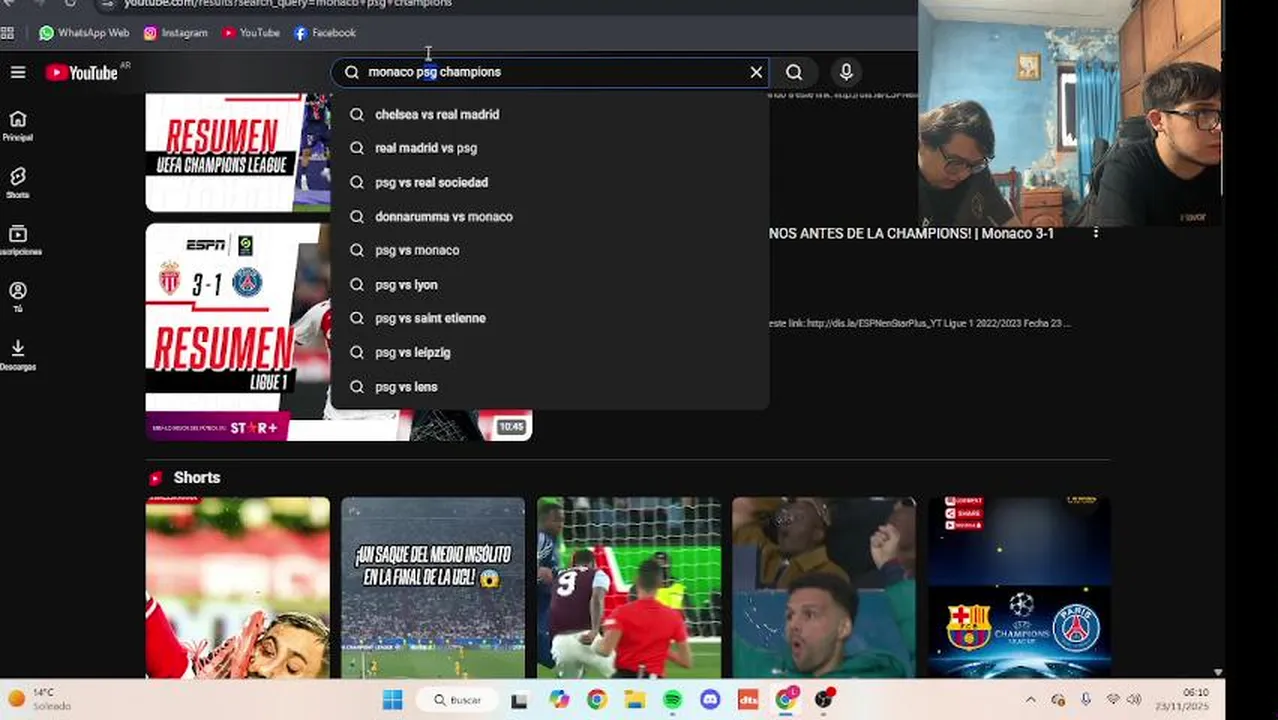Open Principal in the YouTube sidebar
Image resolution: width=1278 pixels, height=720 pixels.
(18, 126)
